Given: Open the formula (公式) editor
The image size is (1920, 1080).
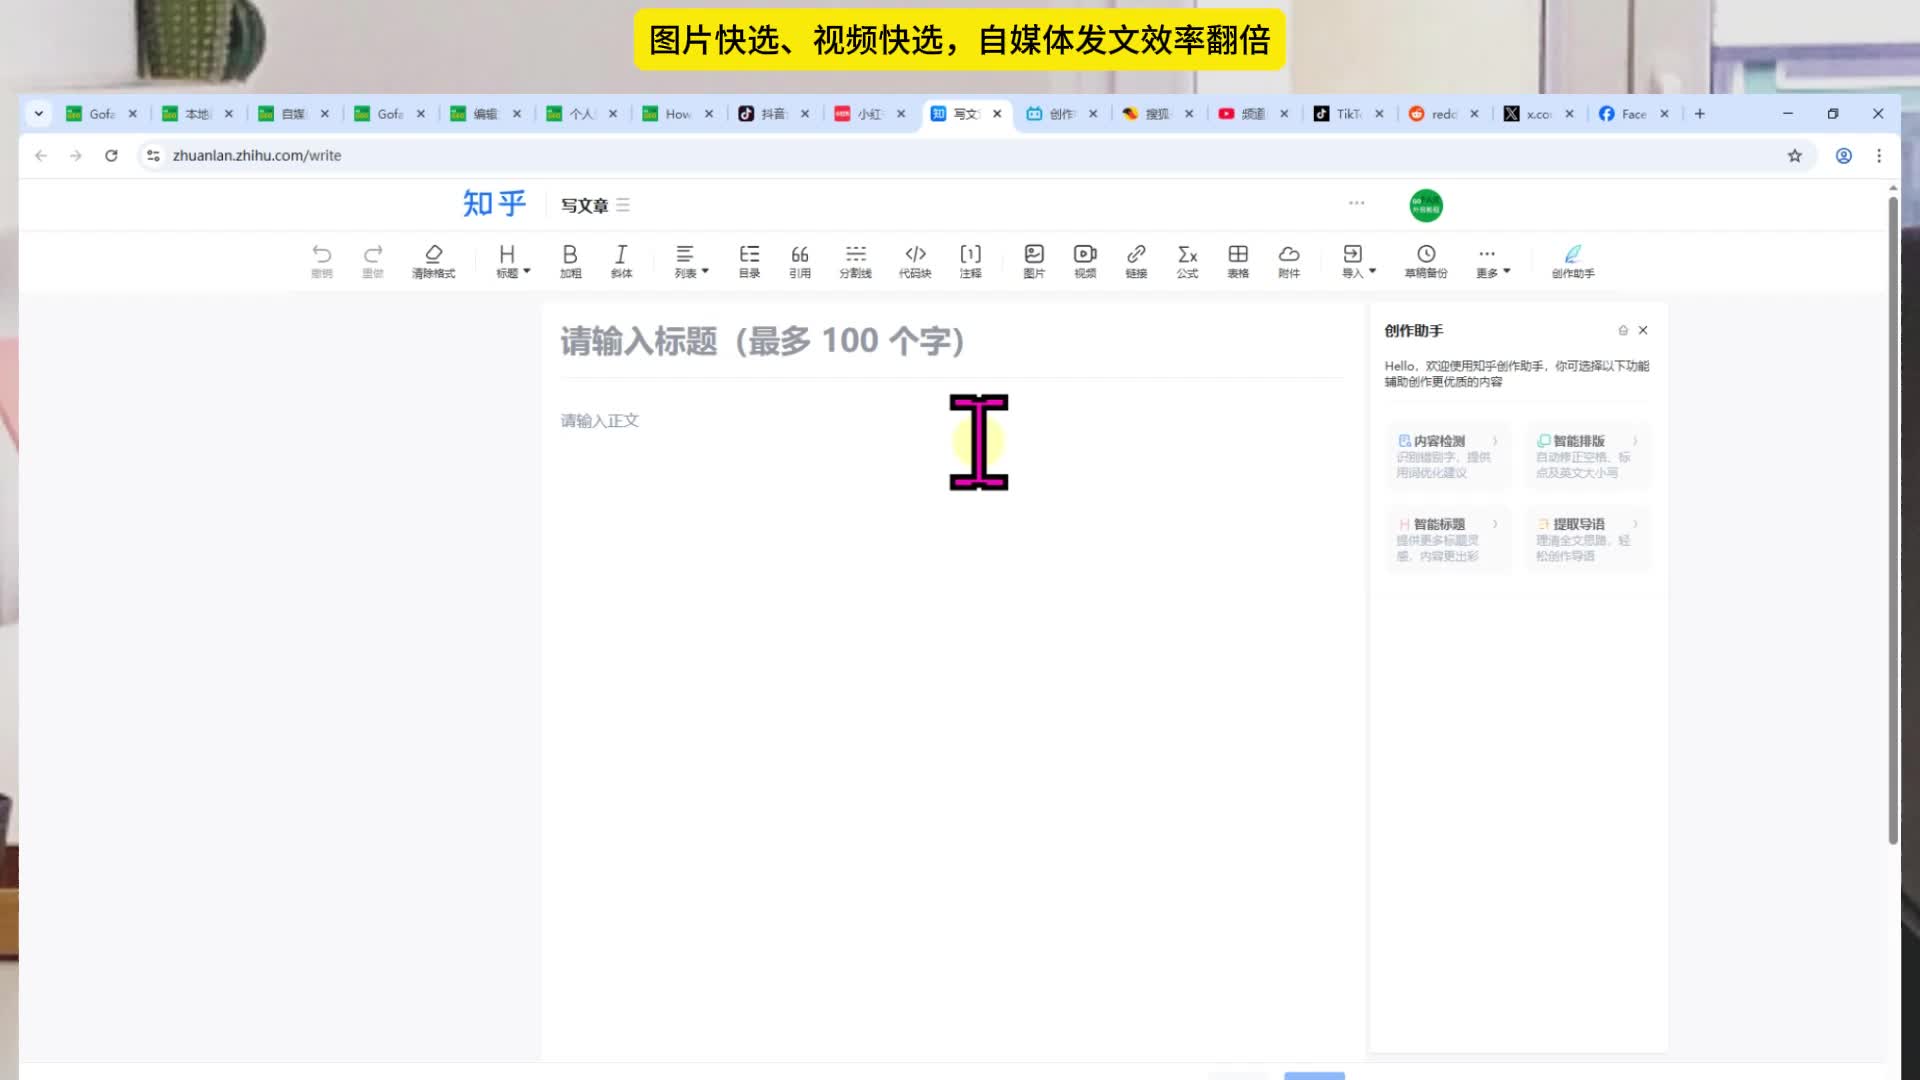Looking at the screenshot, I should click(1187, 260).
